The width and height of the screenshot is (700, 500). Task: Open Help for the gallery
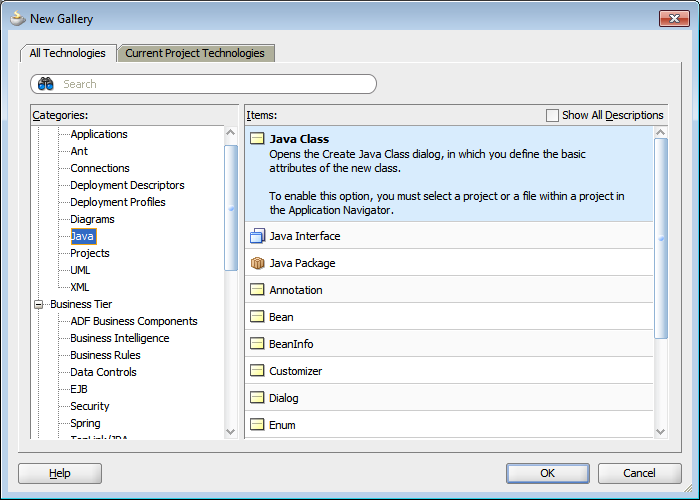(x=60, y=473)
